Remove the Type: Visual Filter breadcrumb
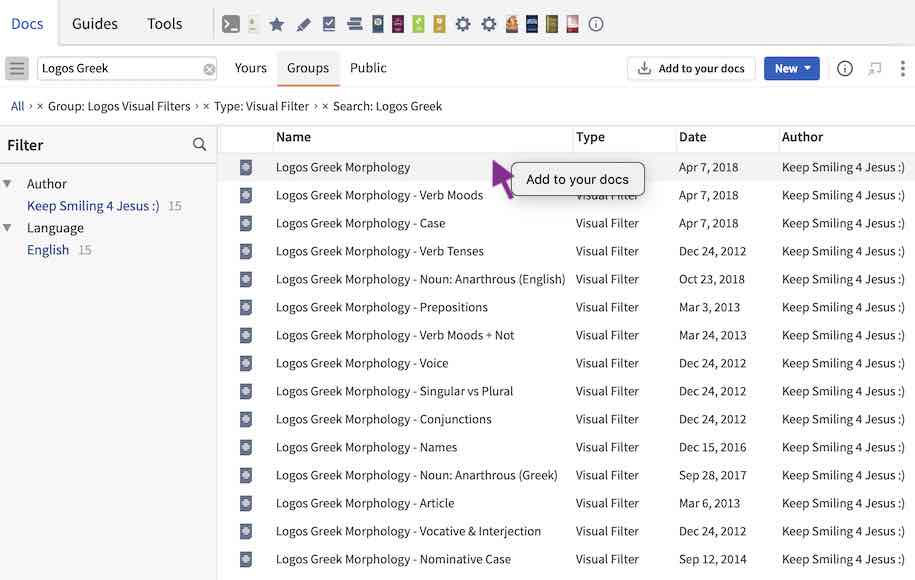The image size is (915, 580). pos(206,106)
